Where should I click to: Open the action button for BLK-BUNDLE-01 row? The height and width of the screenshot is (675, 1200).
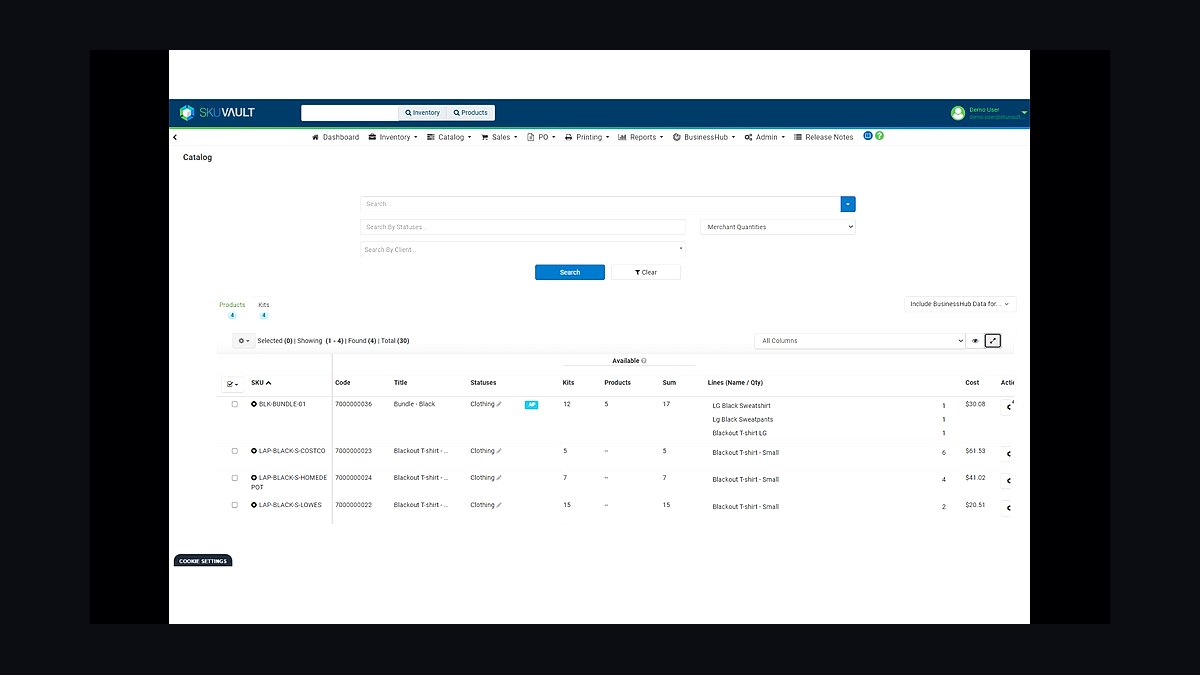coord(1008,407)
